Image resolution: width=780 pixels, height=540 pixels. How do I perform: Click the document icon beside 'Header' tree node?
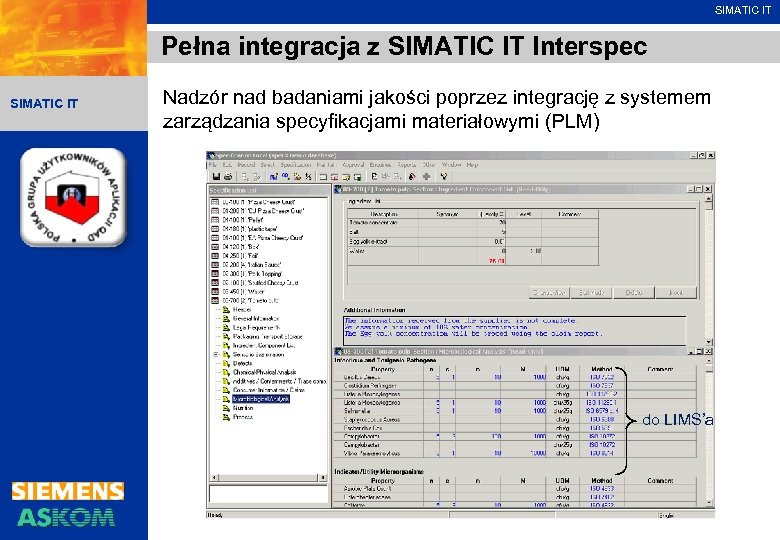pos(226,310)
